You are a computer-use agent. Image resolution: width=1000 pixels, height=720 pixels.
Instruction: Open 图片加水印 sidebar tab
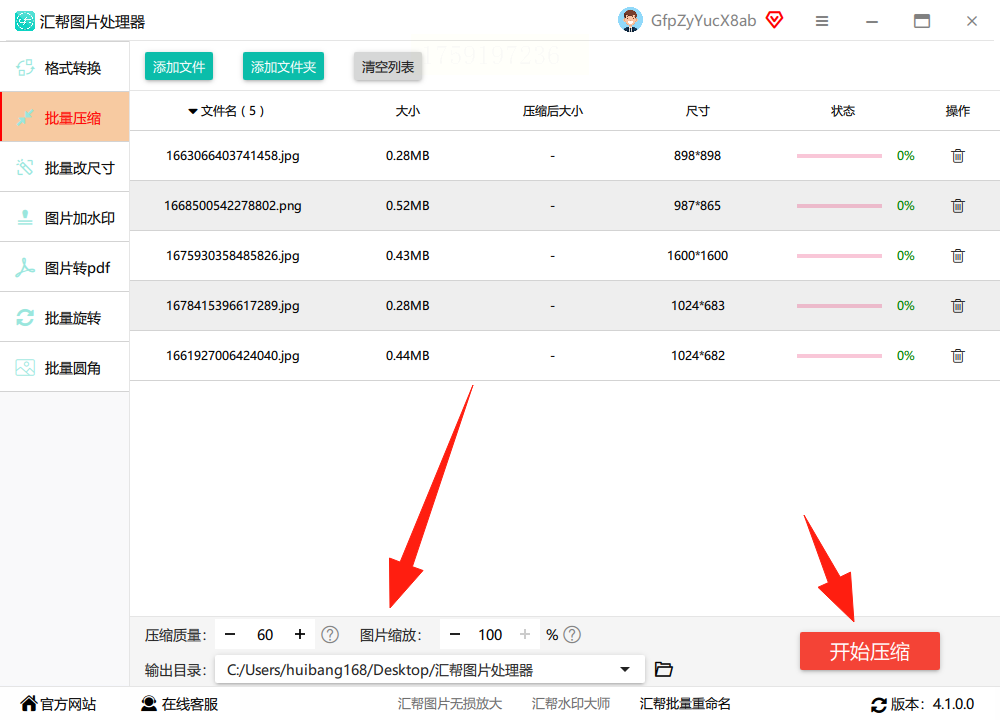[x=64, y=217]
